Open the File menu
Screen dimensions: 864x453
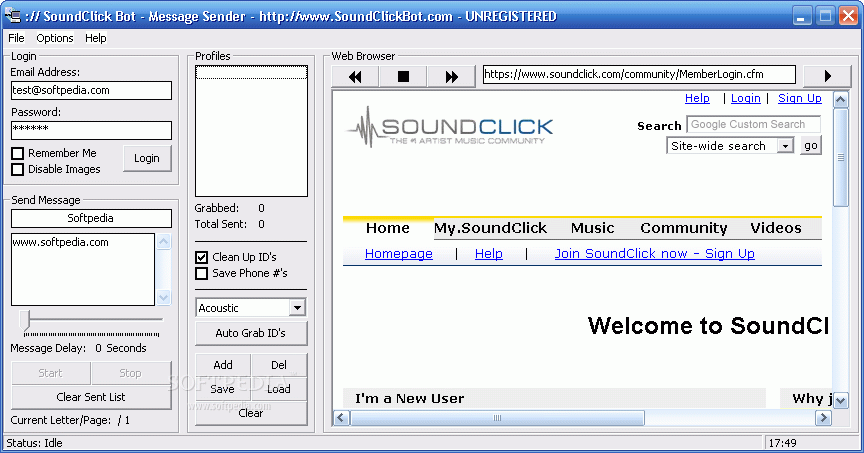click(x=16, y=38)
